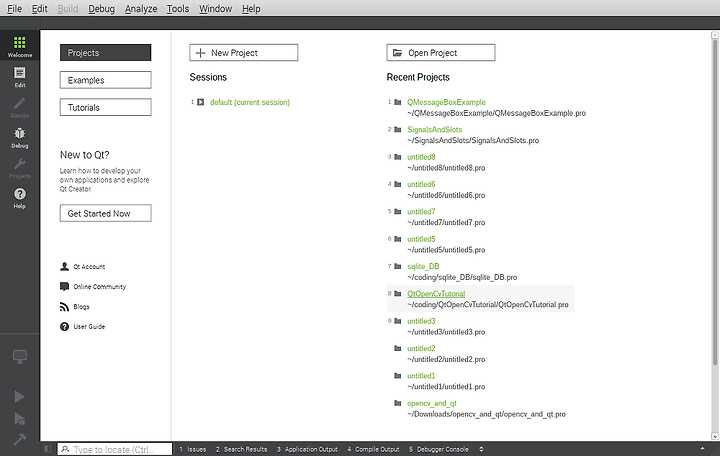Click folder icon beside untitled8
720x456 pixels.
point(398,157)
